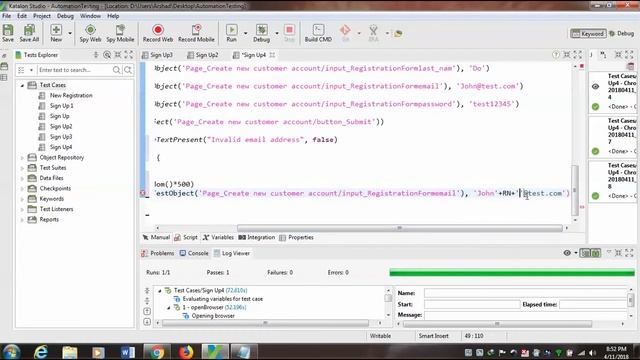Close the Sign Up4 editor tab
The image size is (640, 360).
coord(272,55)
